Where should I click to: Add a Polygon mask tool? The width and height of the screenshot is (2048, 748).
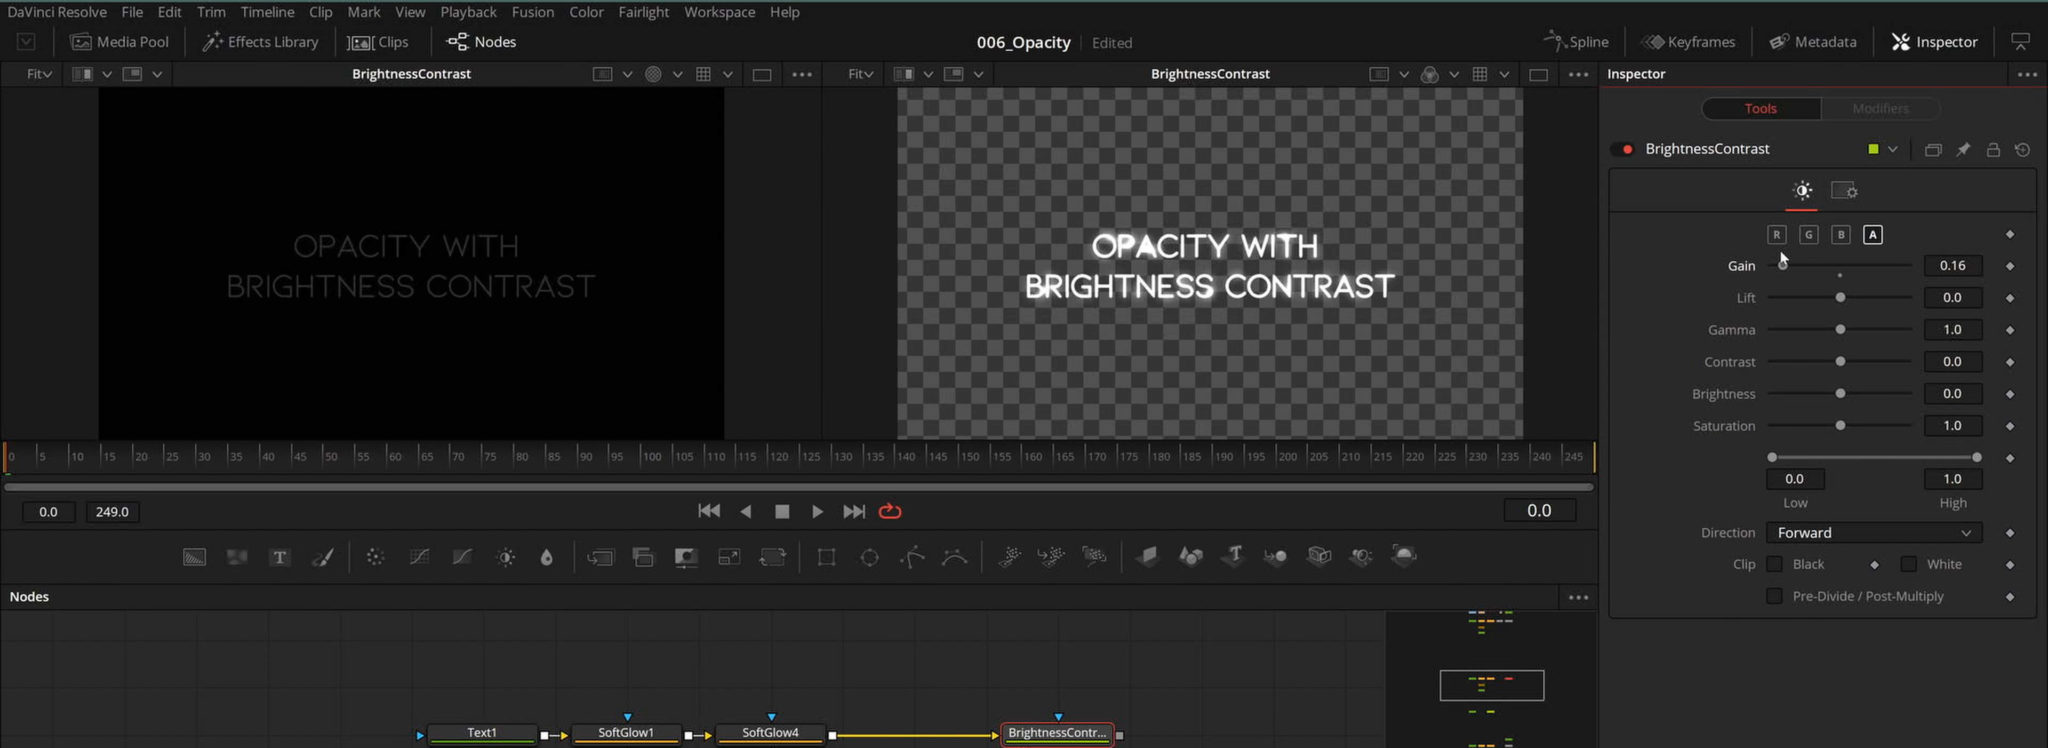[912, 557]
